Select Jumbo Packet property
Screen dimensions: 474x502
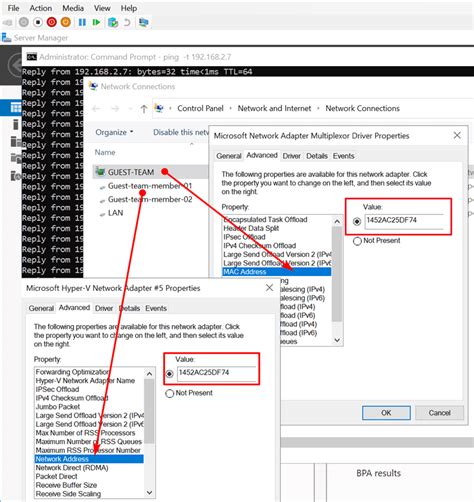58,407
